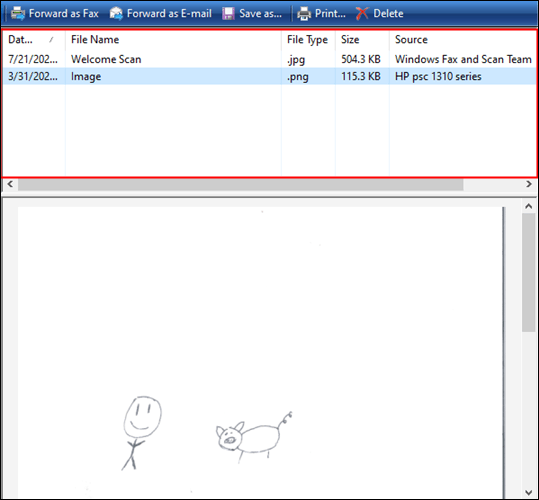The height and width of the screenshot is (500, 539).
Task: Sort by the Source column header
Action: (463, 40)
